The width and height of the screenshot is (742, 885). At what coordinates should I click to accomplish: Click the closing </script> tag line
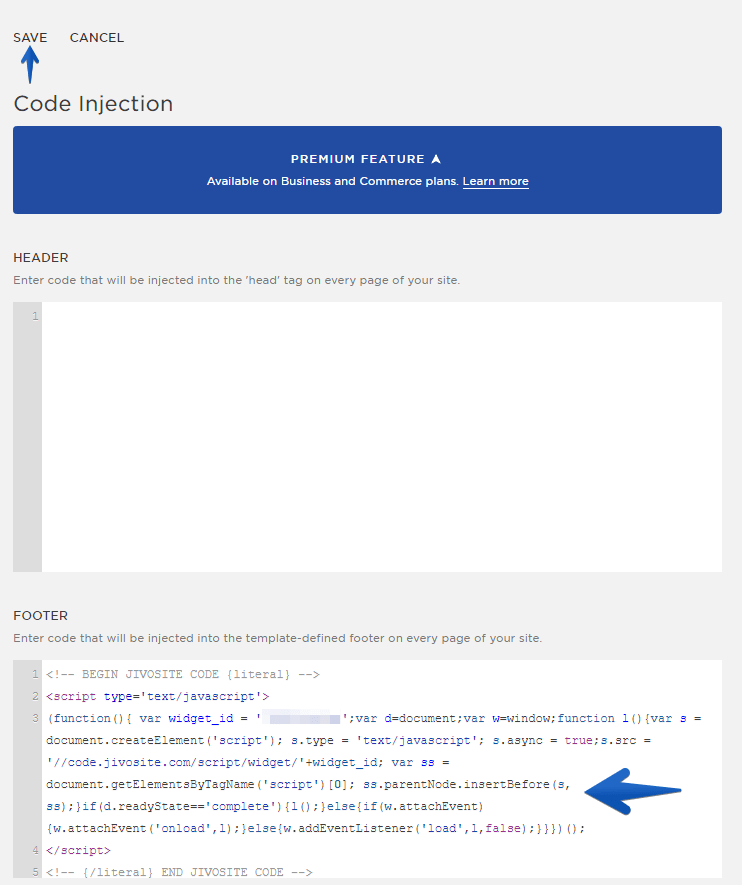(x=78, y=851)
